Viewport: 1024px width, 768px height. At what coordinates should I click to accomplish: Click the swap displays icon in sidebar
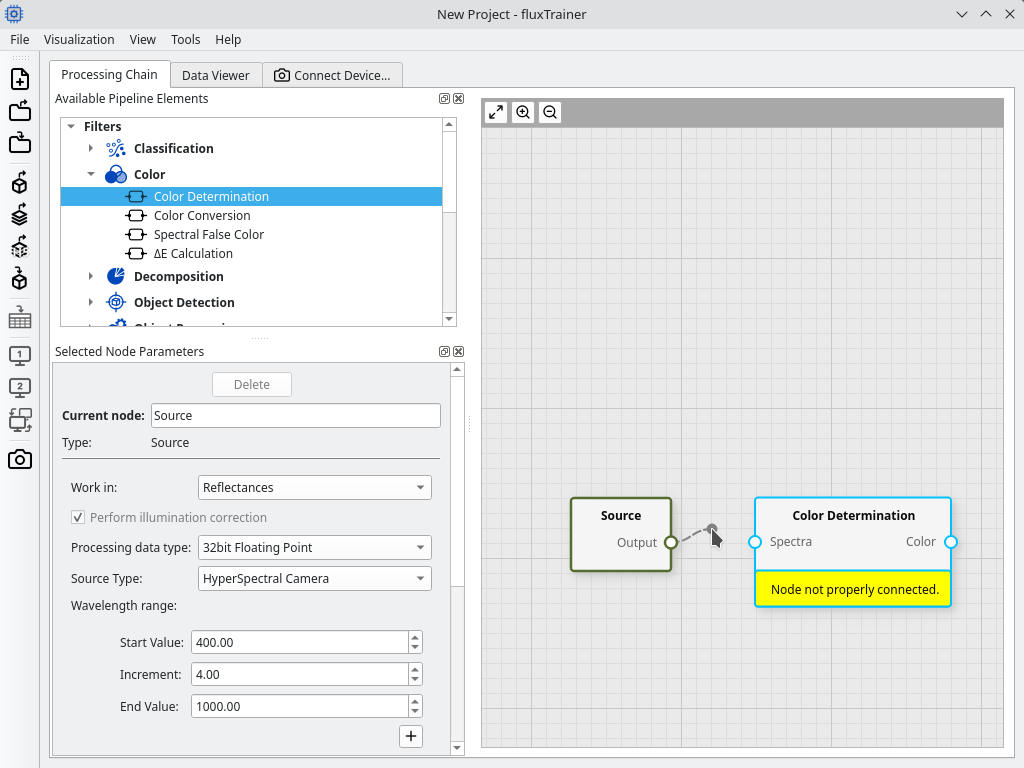(20, 420)
